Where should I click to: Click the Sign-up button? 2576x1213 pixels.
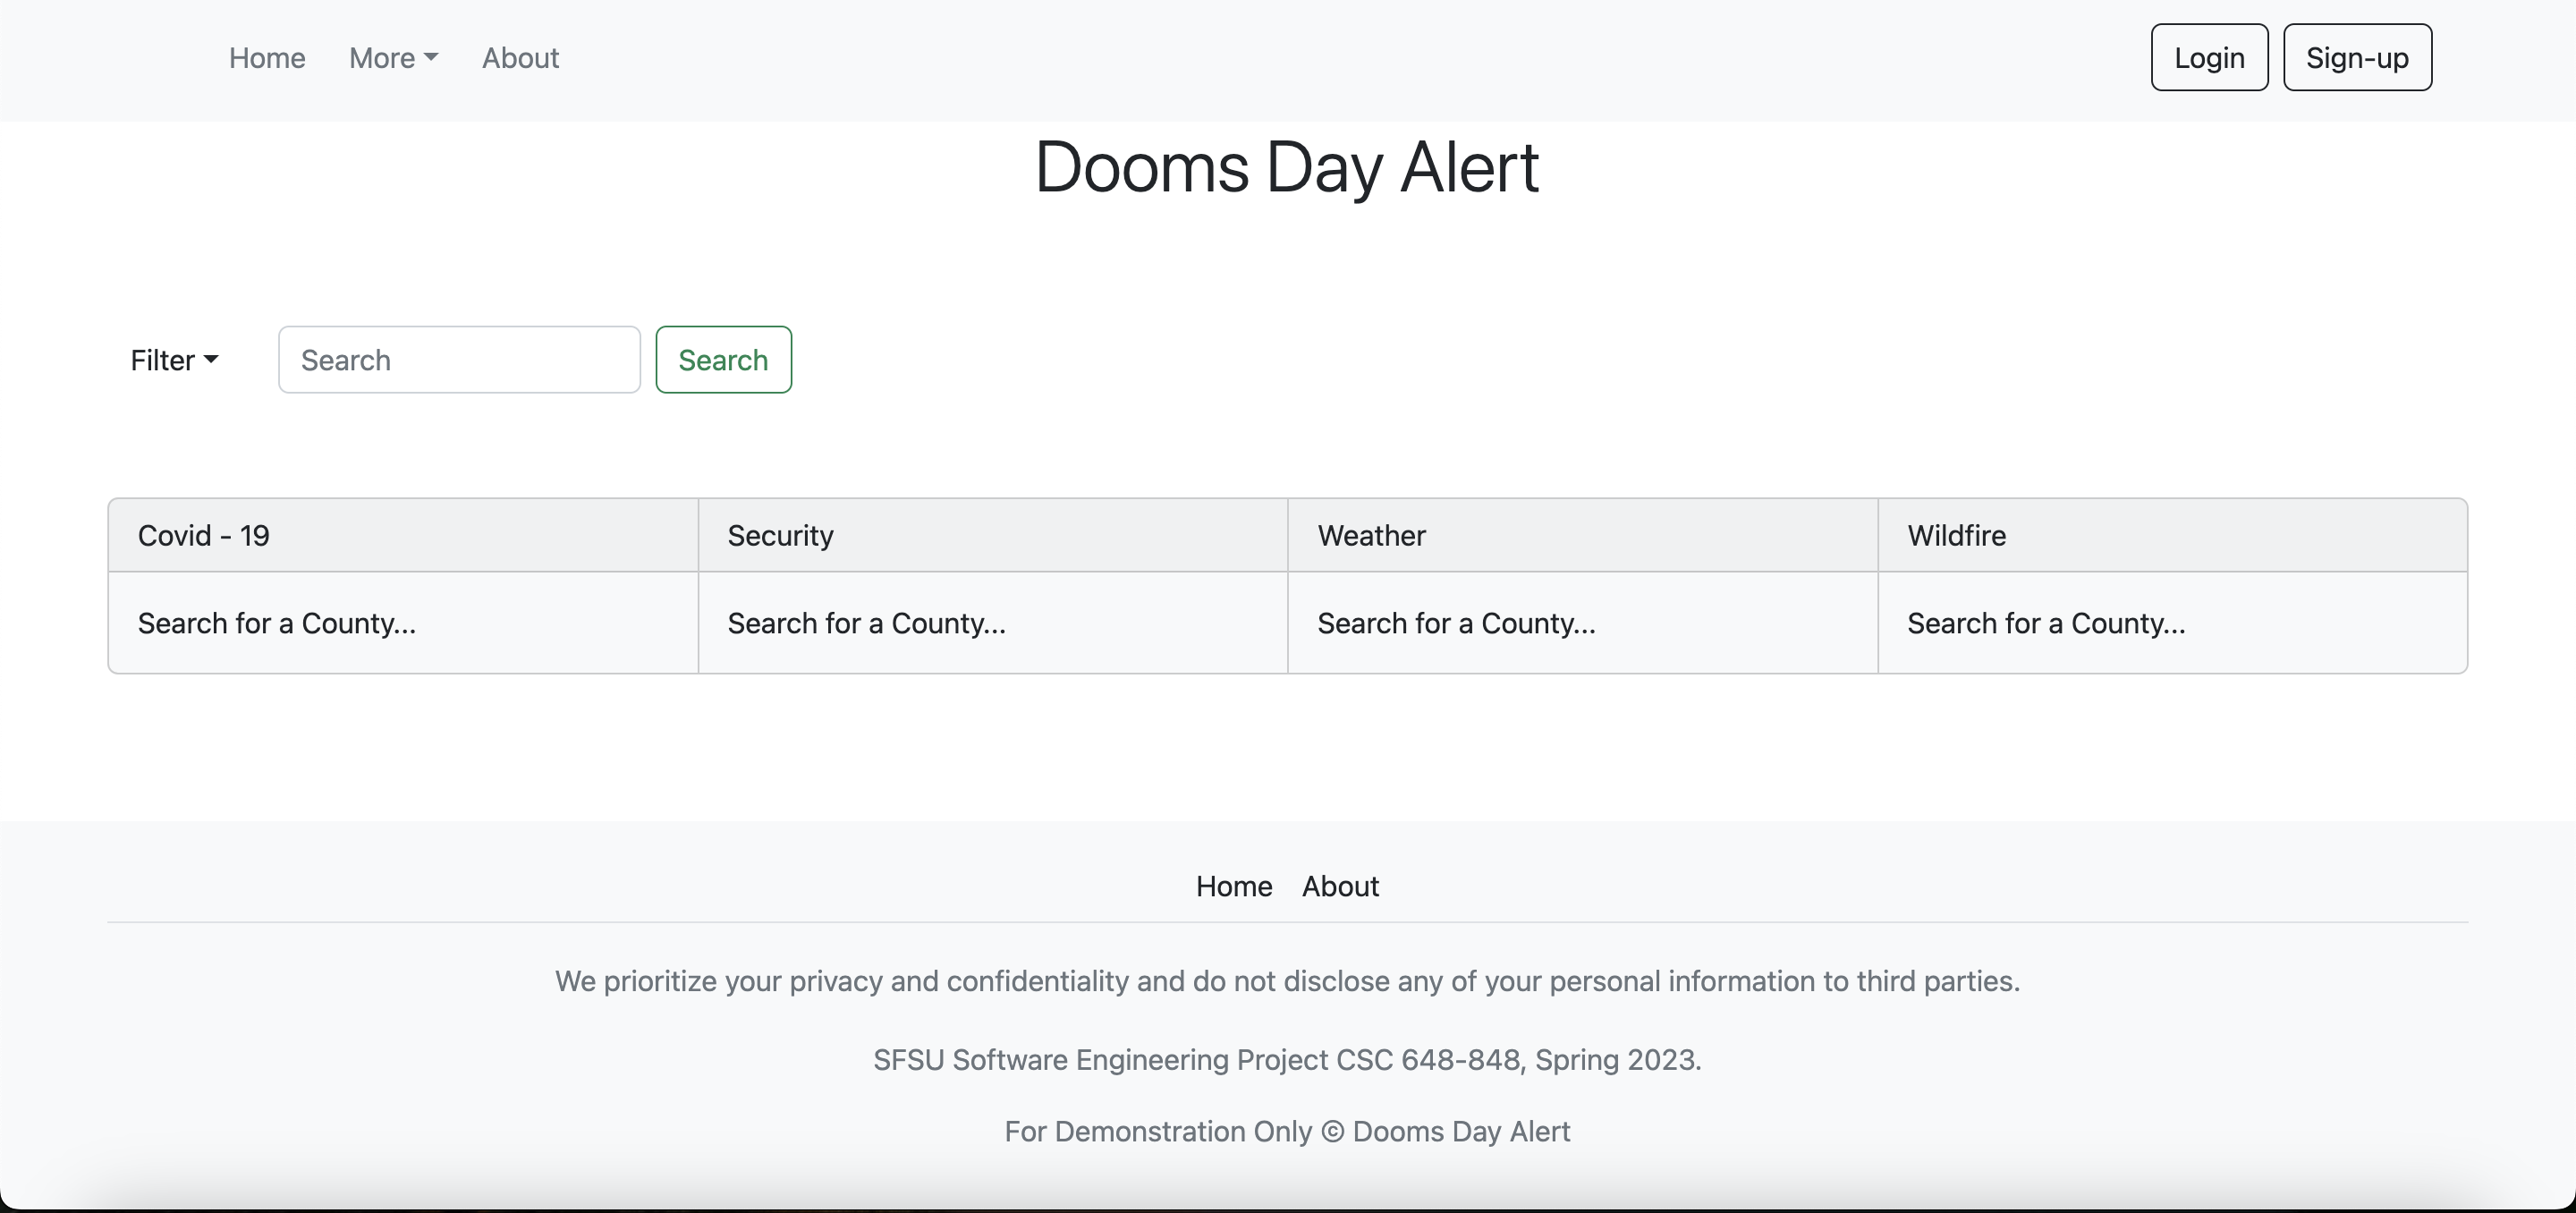(x=2357, y=57)
